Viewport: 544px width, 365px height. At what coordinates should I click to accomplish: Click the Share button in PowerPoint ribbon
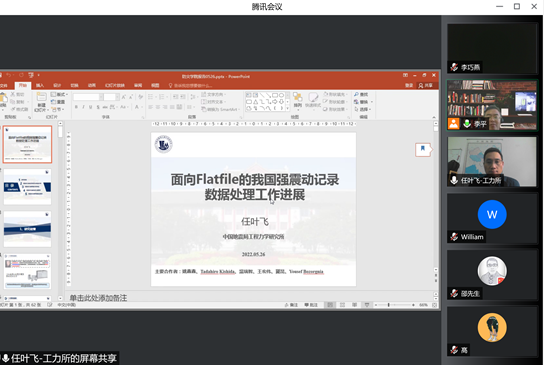click(426, 85)
